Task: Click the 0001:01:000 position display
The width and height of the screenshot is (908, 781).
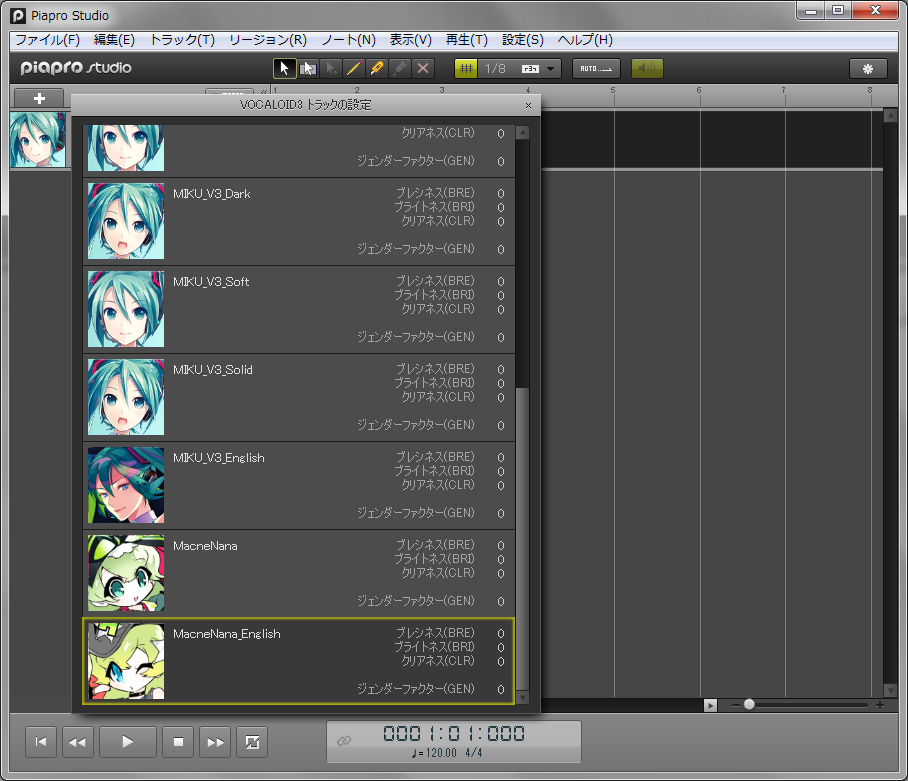Action: [454, 734]
